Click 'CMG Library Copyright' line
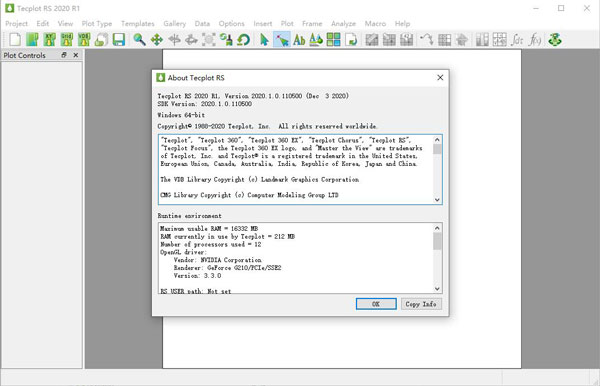This screenshot has height=386, width=600. pos(249,195)
